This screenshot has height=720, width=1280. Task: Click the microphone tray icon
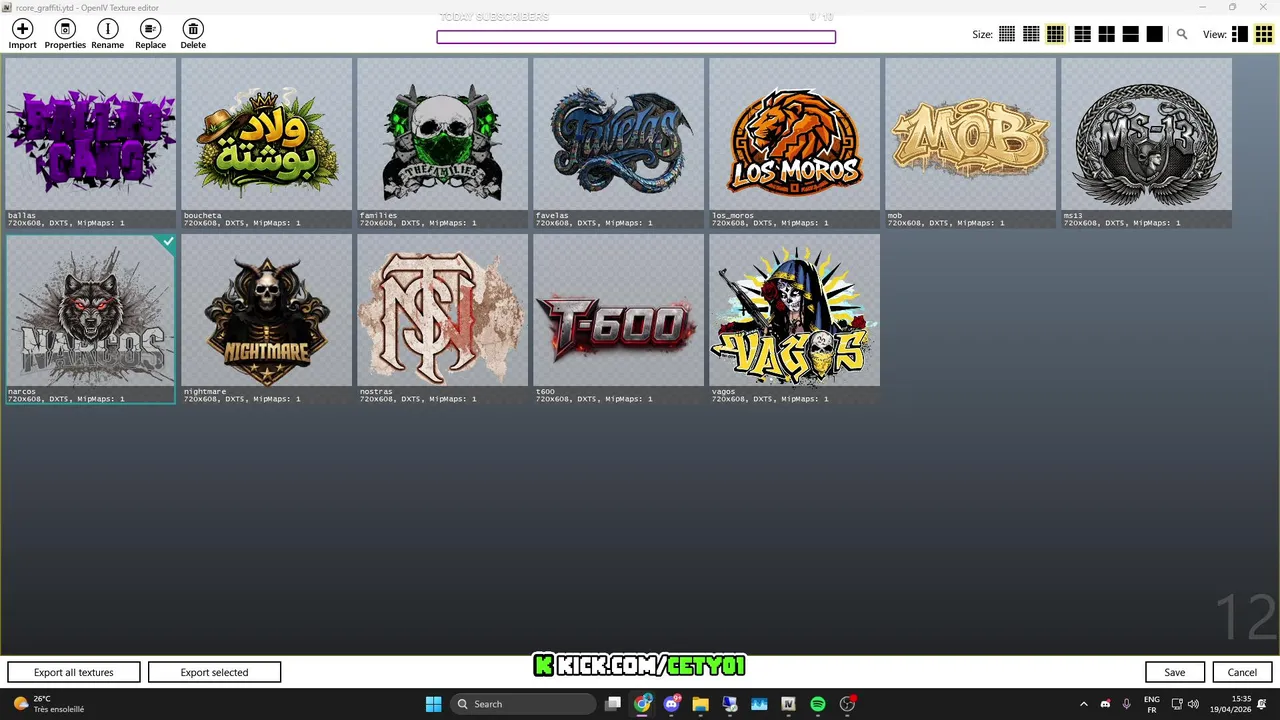1127,704
